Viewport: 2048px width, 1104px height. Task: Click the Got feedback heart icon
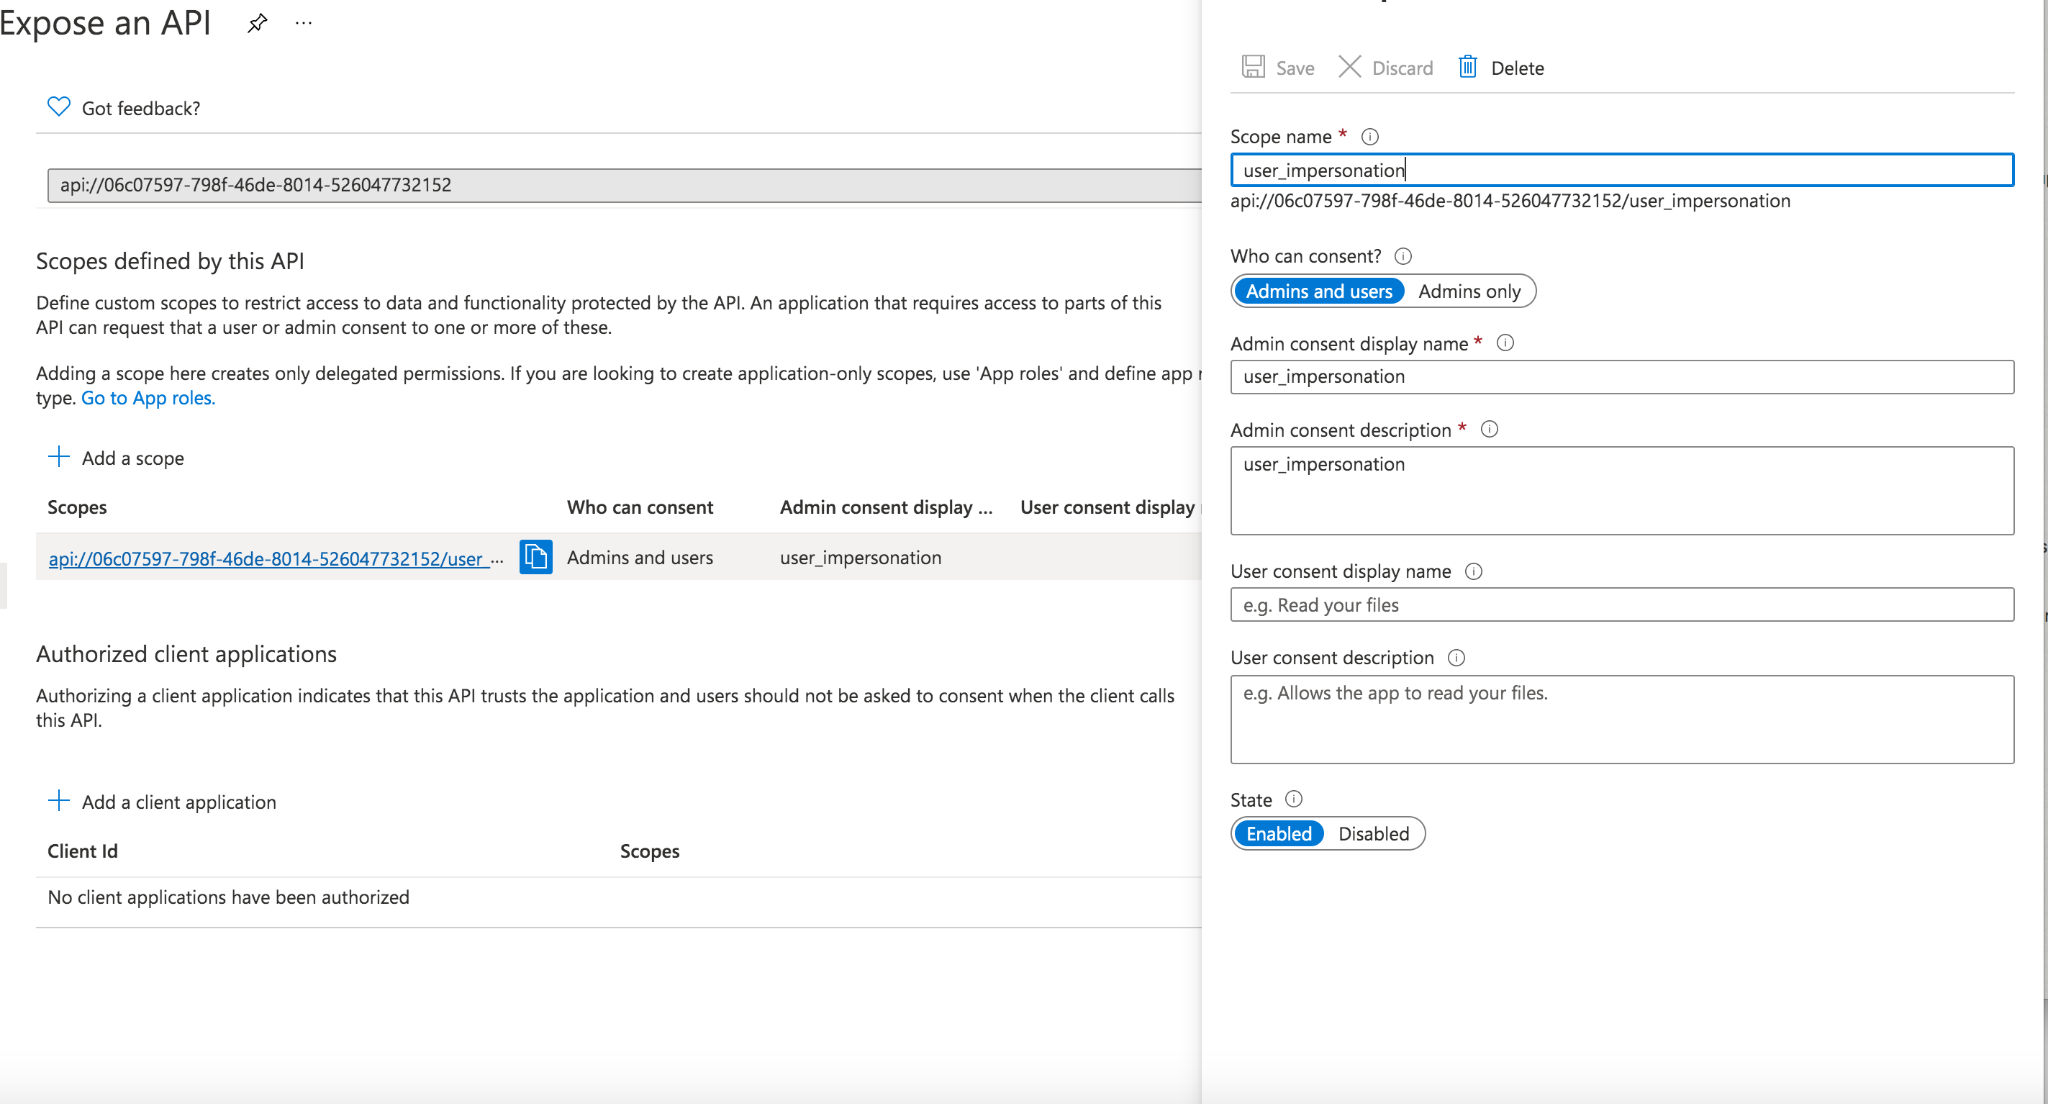(x=59, y=107)
